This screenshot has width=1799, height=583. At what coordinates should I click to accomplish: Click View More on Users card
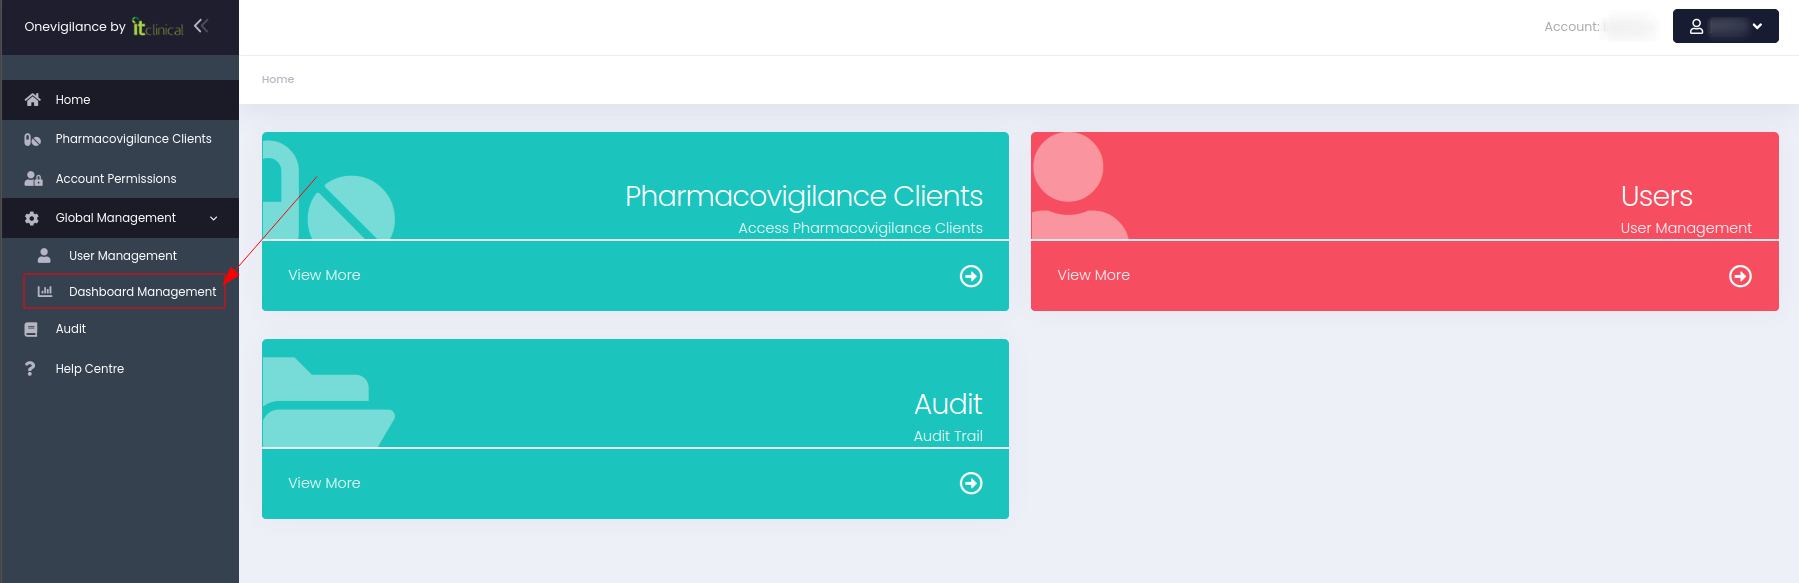pos(1093,275)
